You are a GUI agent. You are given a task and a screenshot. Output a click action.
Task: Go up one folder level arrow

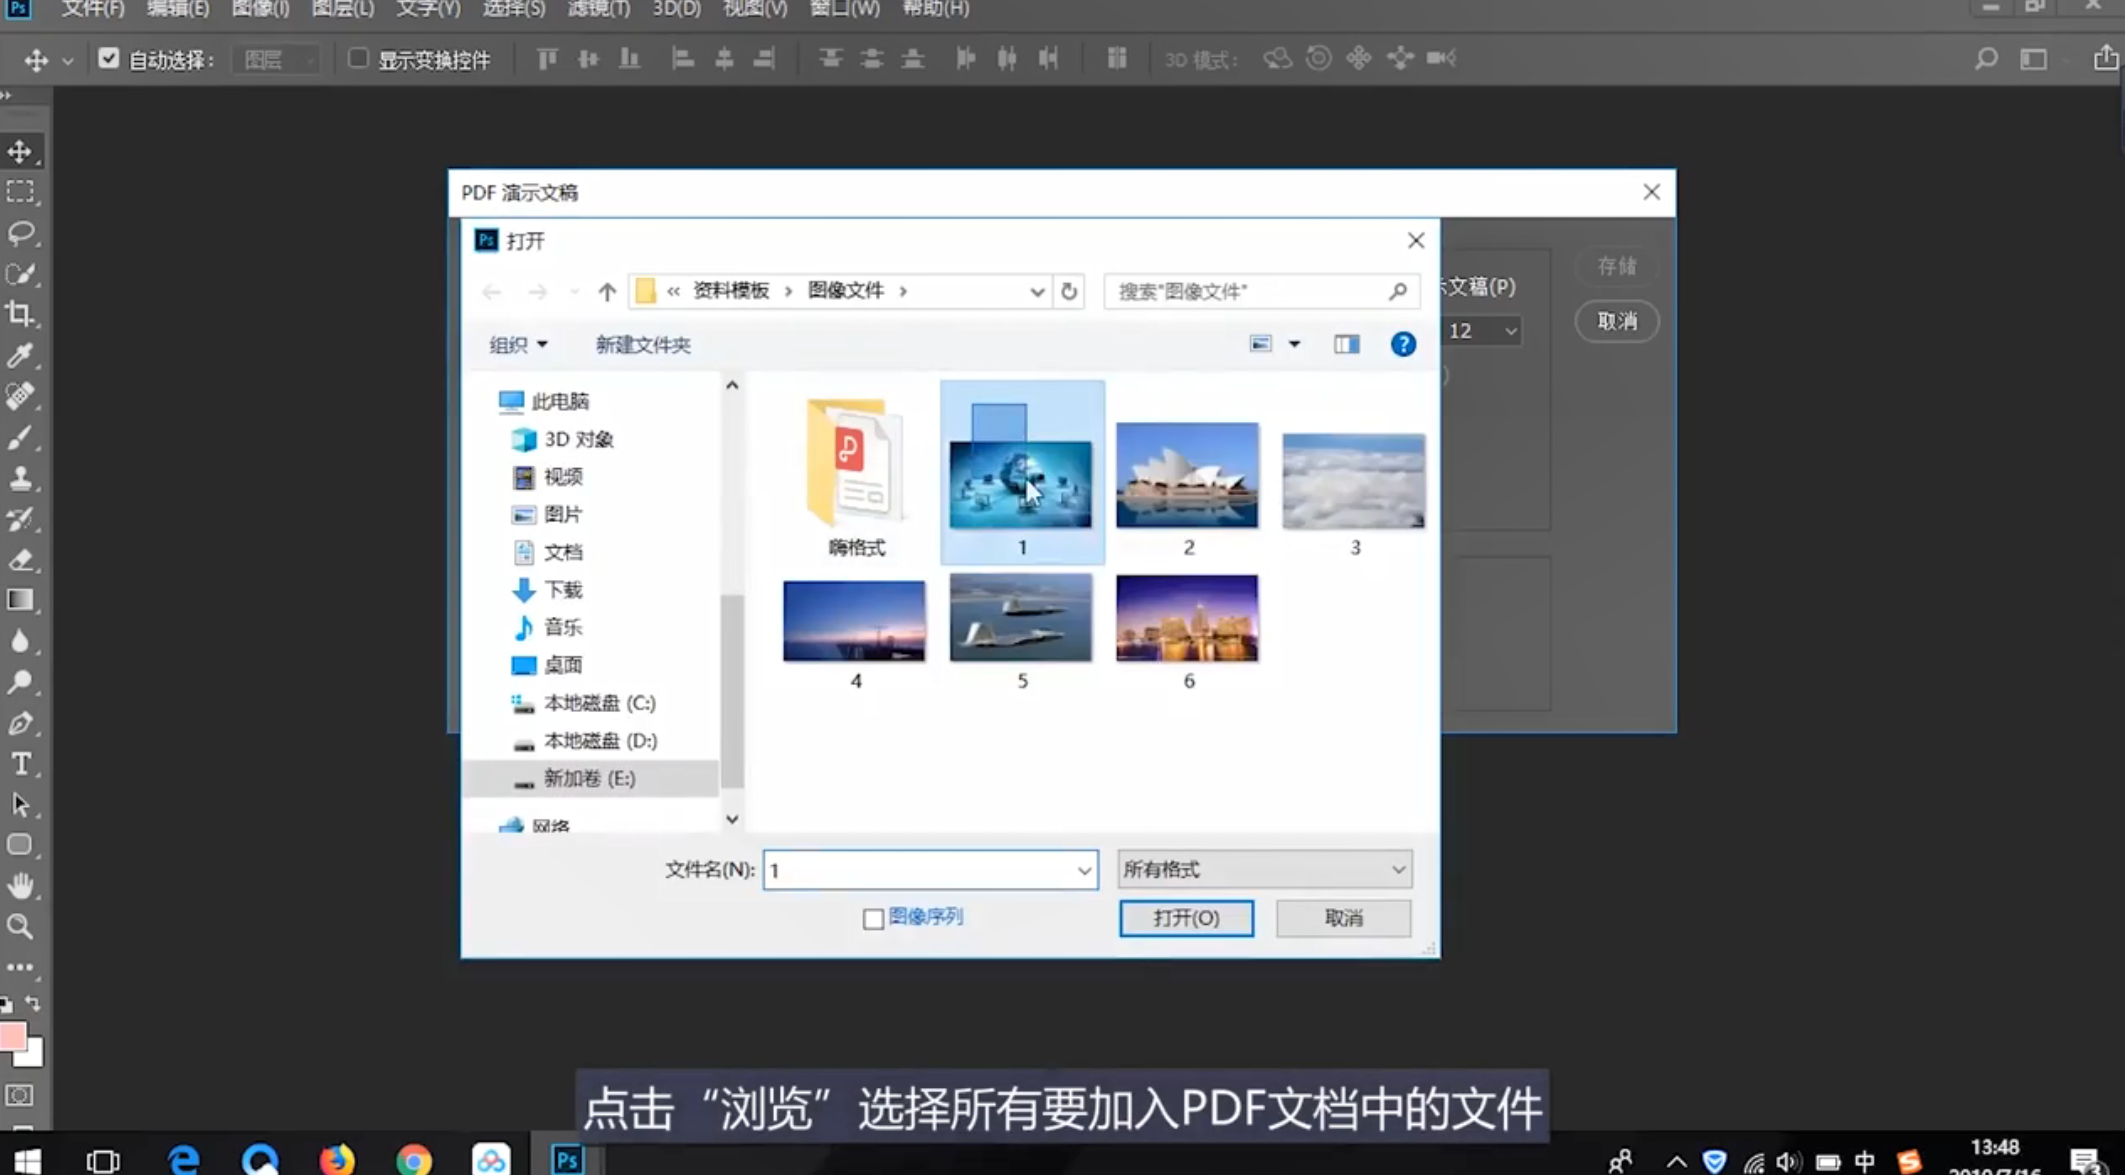click(x=607, y=291)
